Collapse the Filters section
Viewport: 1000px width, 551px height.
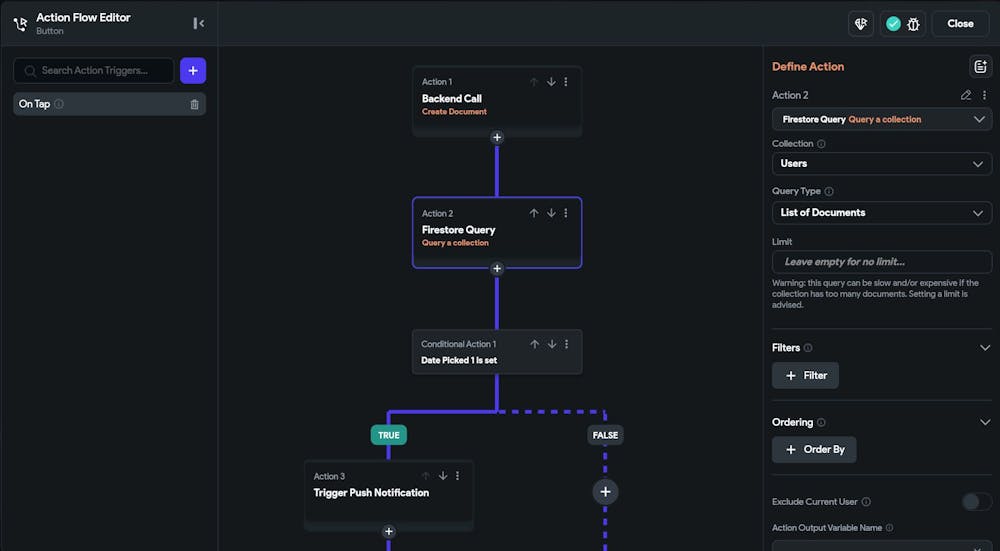point(985,348)
